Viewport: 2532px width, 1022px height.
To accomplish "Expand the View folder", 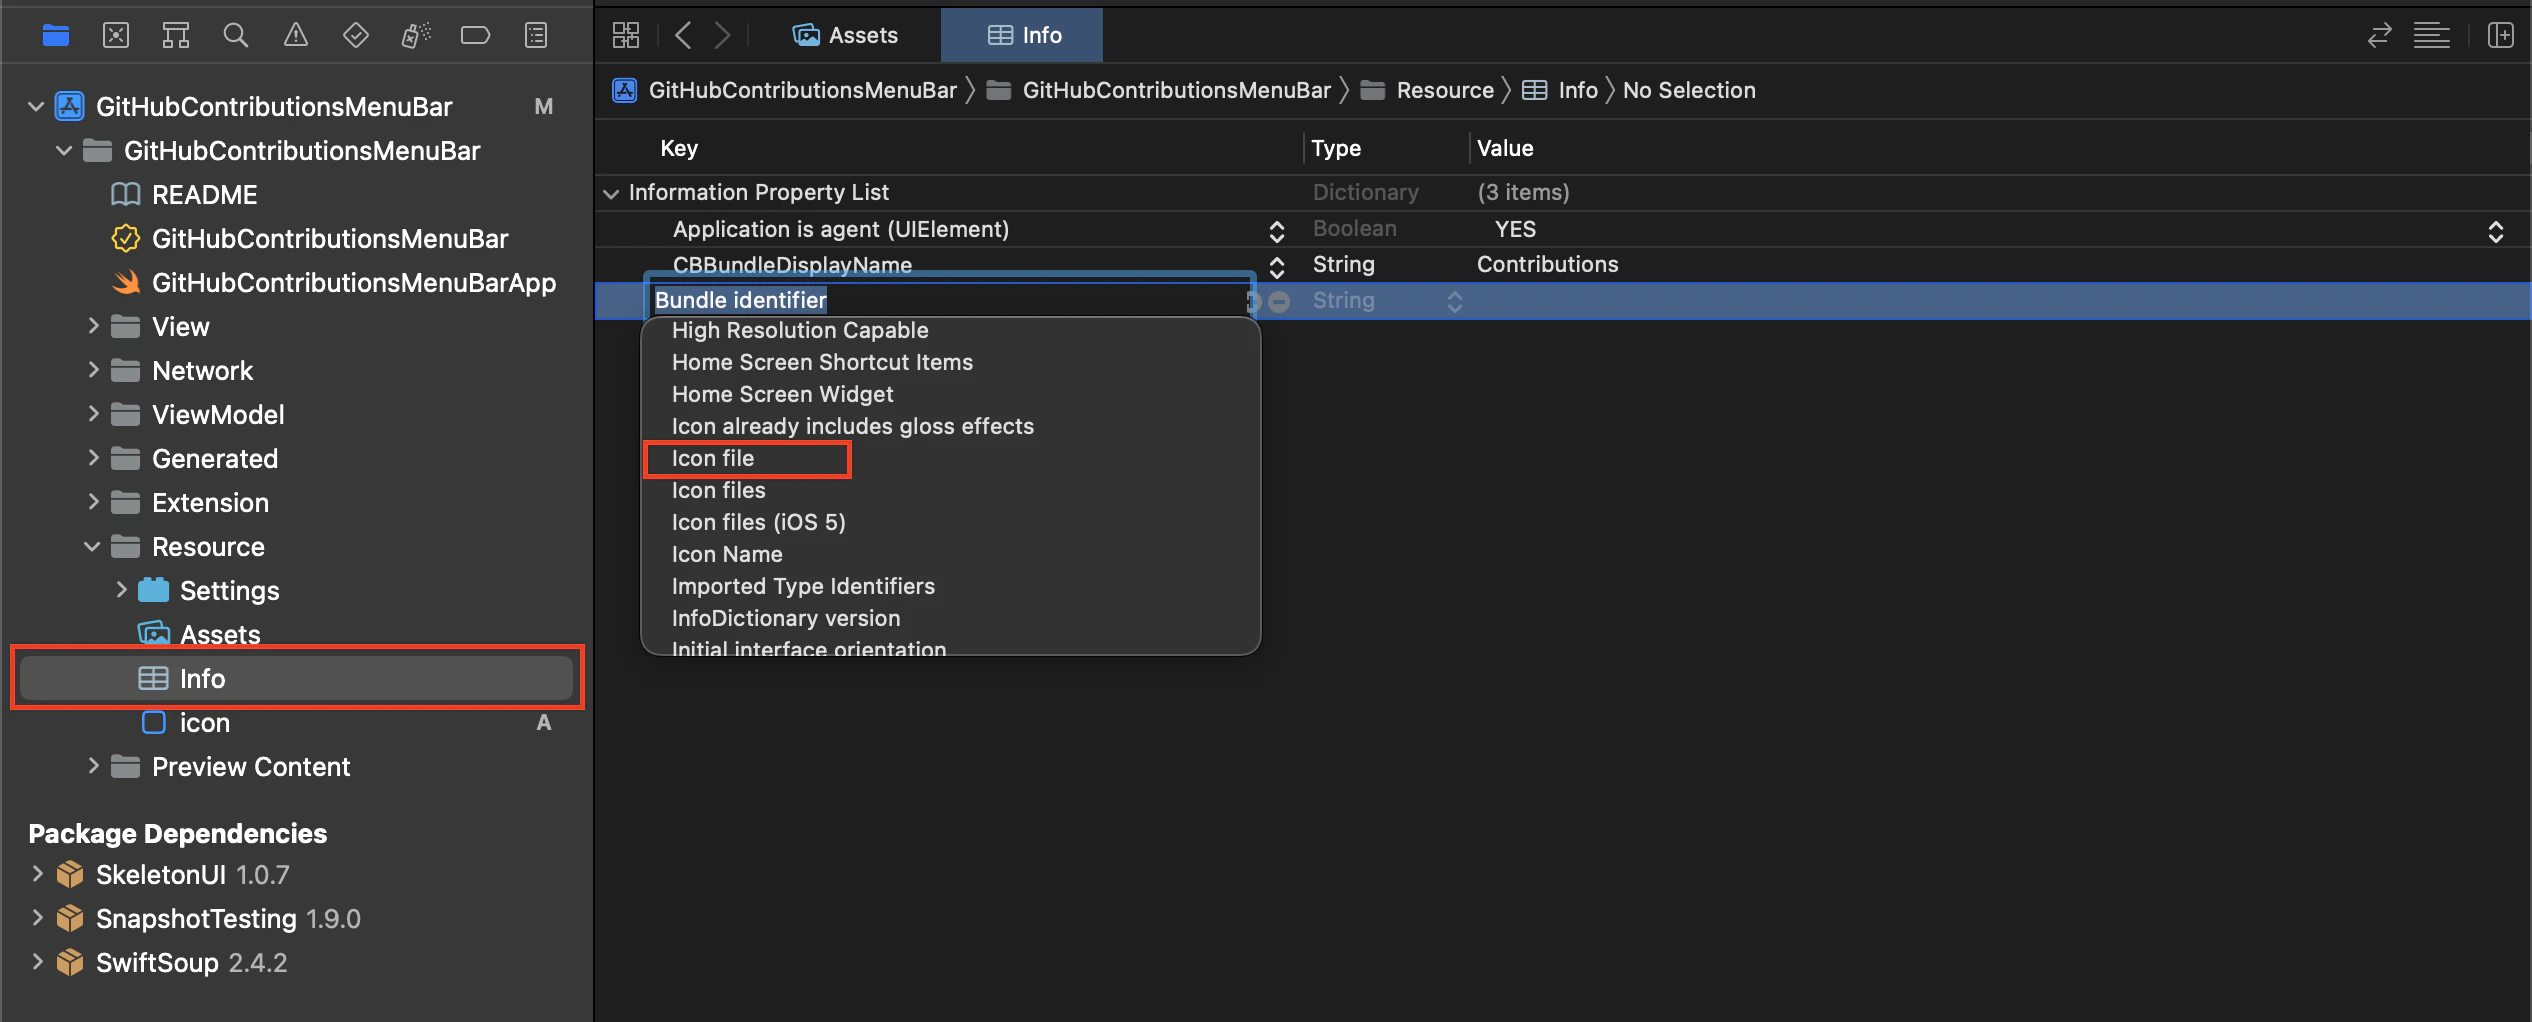I will (93, 326).
